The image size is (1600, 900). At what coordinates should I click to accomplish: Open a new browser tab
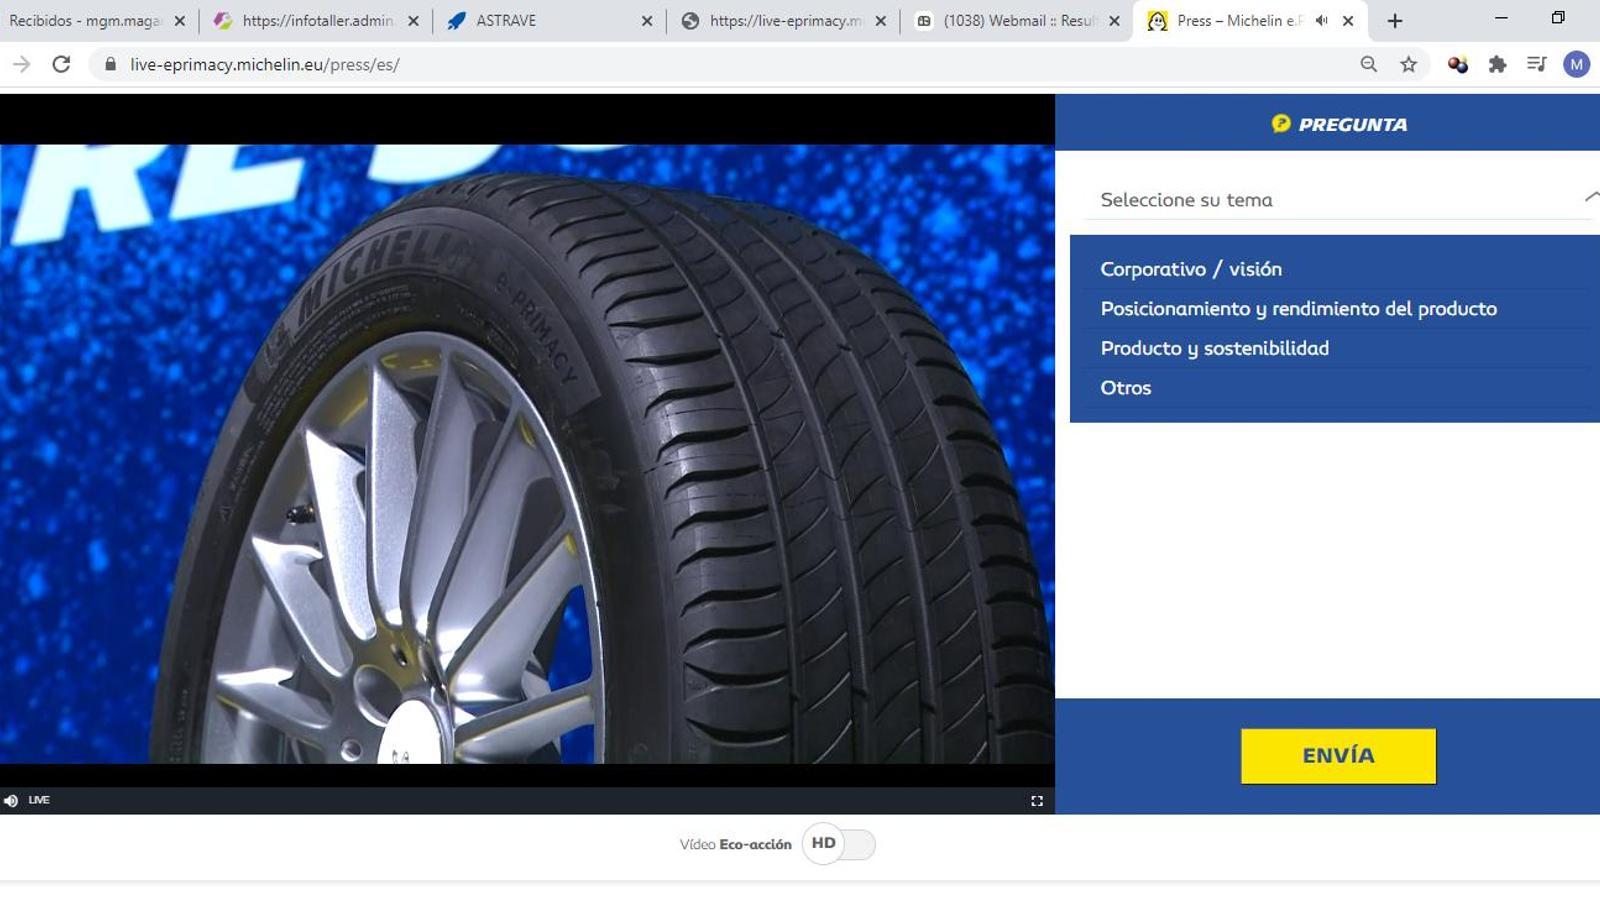click(1395, 21)
